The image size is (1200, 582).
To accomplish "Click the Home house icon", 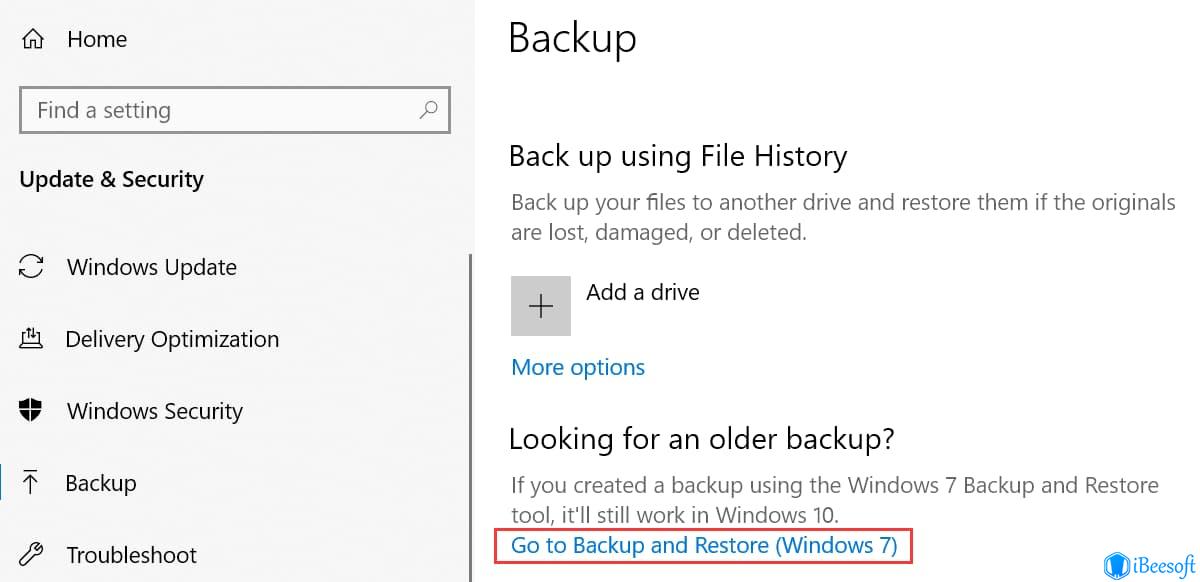I will [33, 39].
